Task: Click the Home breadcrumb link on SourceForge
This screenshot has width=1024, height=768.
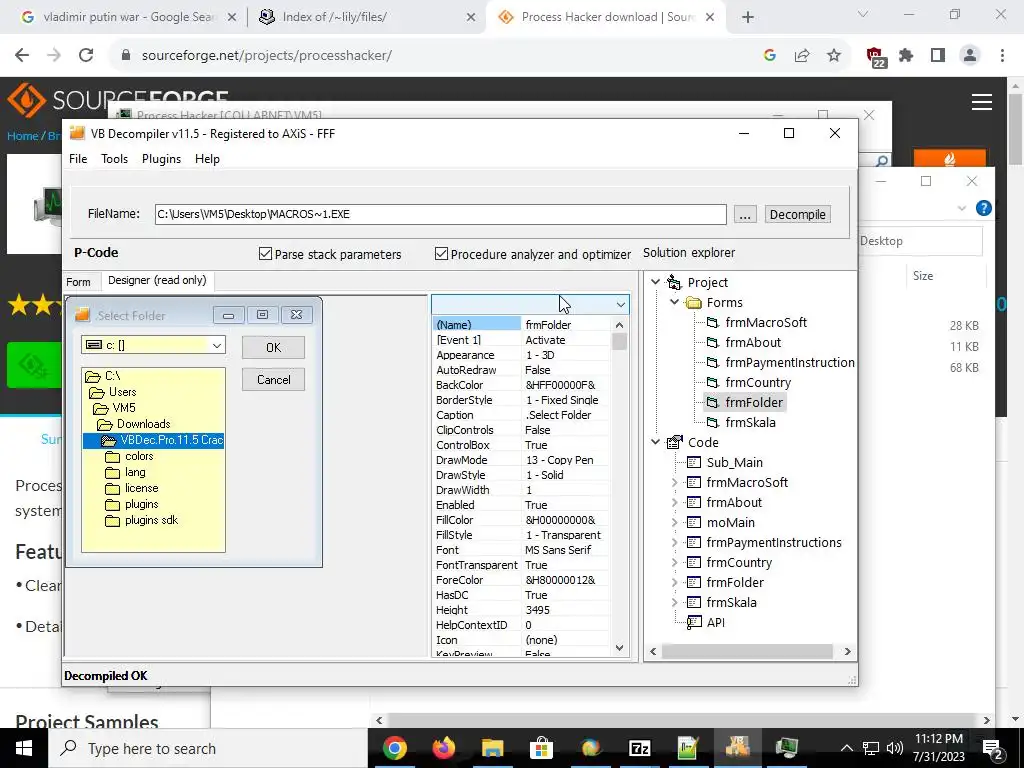Action: pyautogui.click(x=22, y=136)
